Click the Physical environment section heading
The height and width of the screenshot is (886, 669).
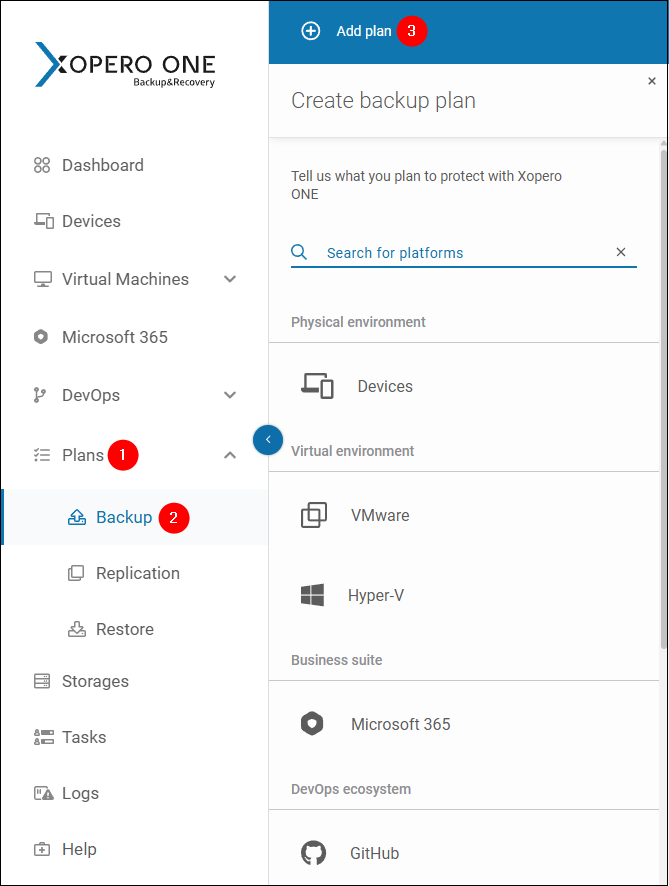click(358, 322)
